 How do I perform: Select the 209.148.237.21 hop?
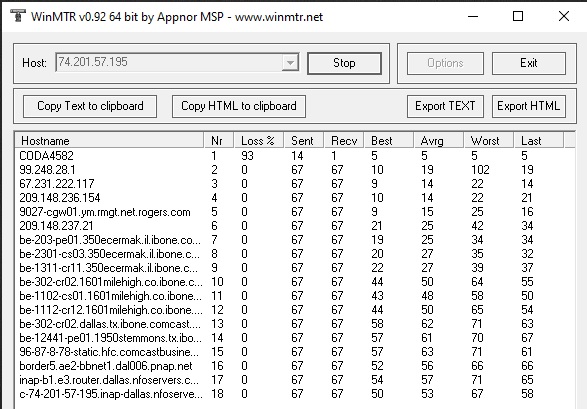[x=295, y=226]
